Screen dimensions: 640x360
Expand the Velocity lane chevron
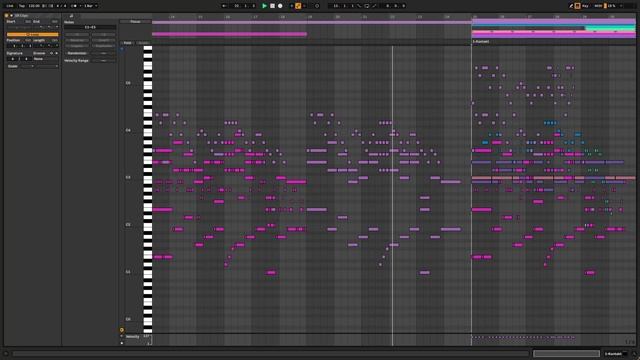pyautogui.click(x=122, y=336)
